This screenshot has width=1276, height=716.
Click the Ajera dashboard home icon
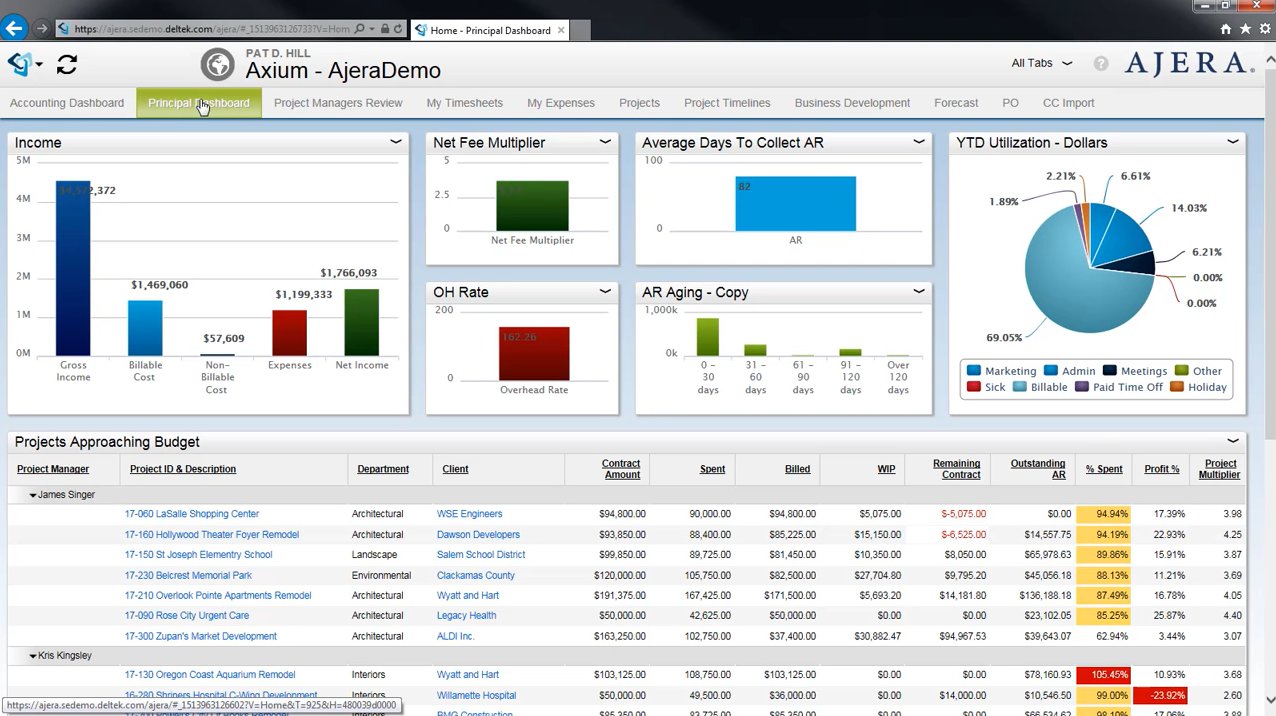pos(20,64)
